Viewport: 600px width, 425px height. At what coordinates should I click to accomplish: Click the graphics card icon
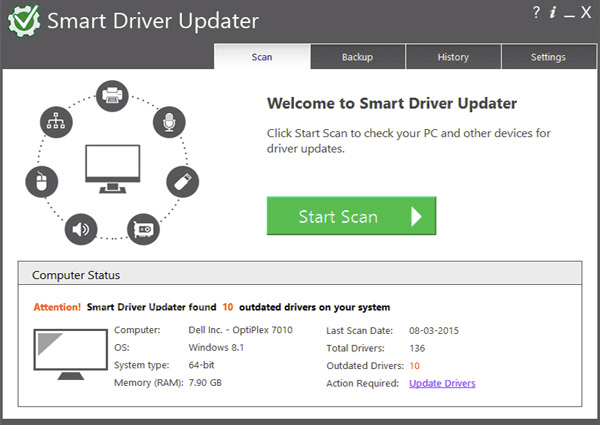tap(143, 229)
